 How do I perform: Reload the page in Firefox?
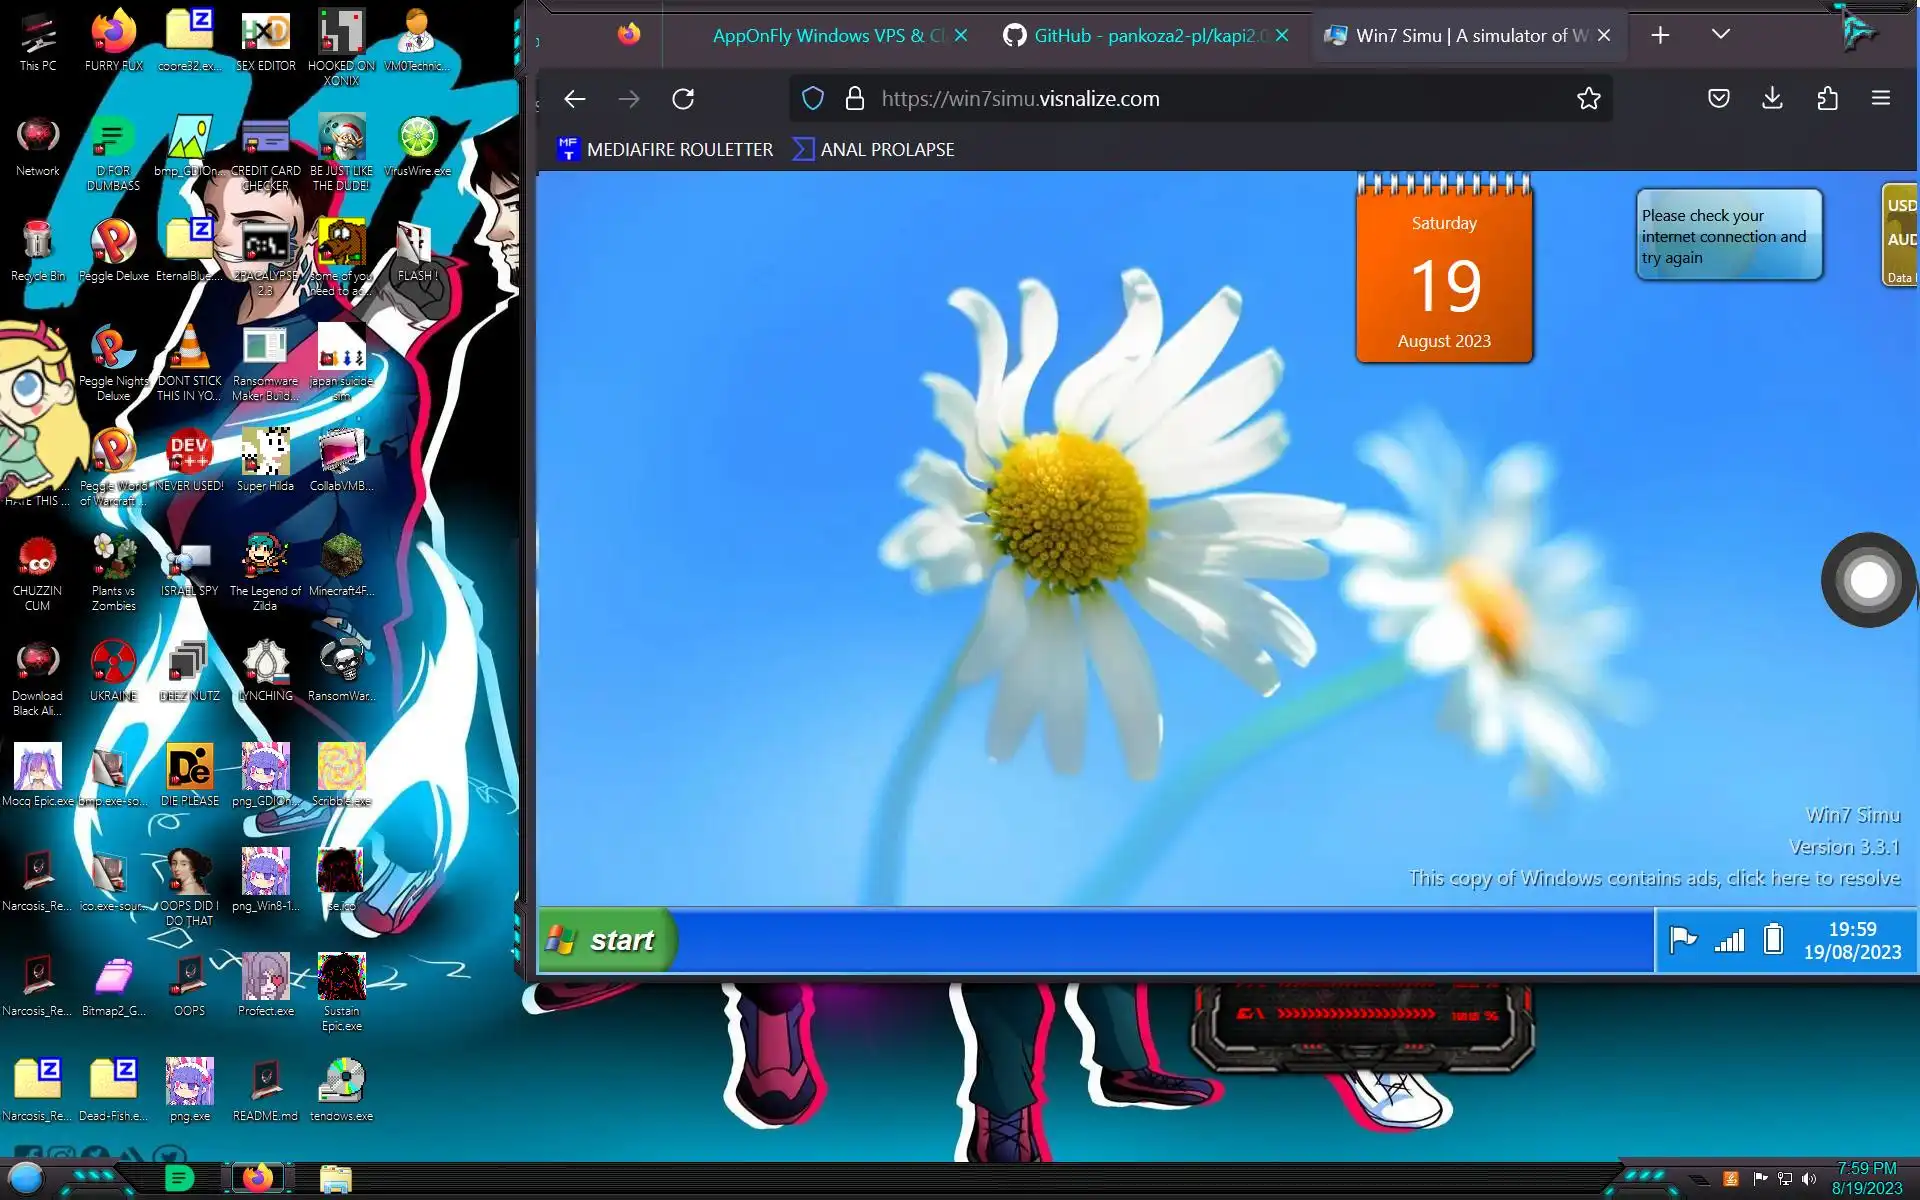(683, 99)
